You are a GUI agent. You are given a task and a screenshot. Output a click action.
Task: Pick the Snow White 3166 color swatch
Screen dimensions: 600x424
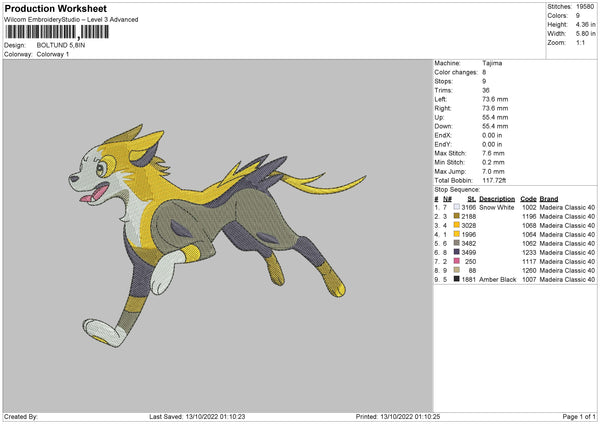(x=457, y=207)
